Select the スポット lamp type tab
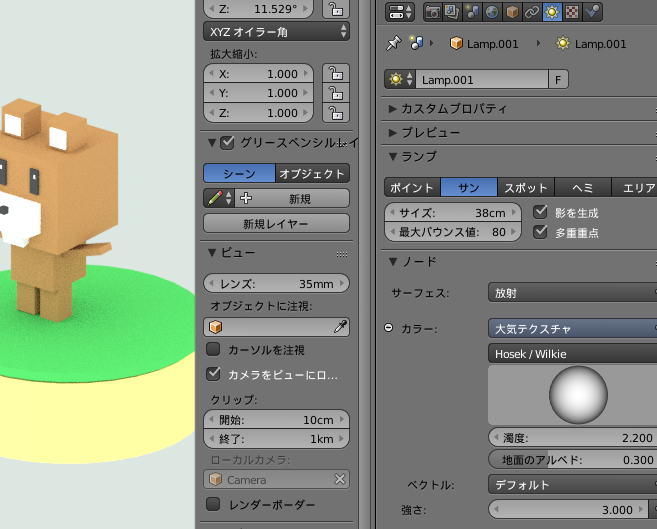 point(526,188)
